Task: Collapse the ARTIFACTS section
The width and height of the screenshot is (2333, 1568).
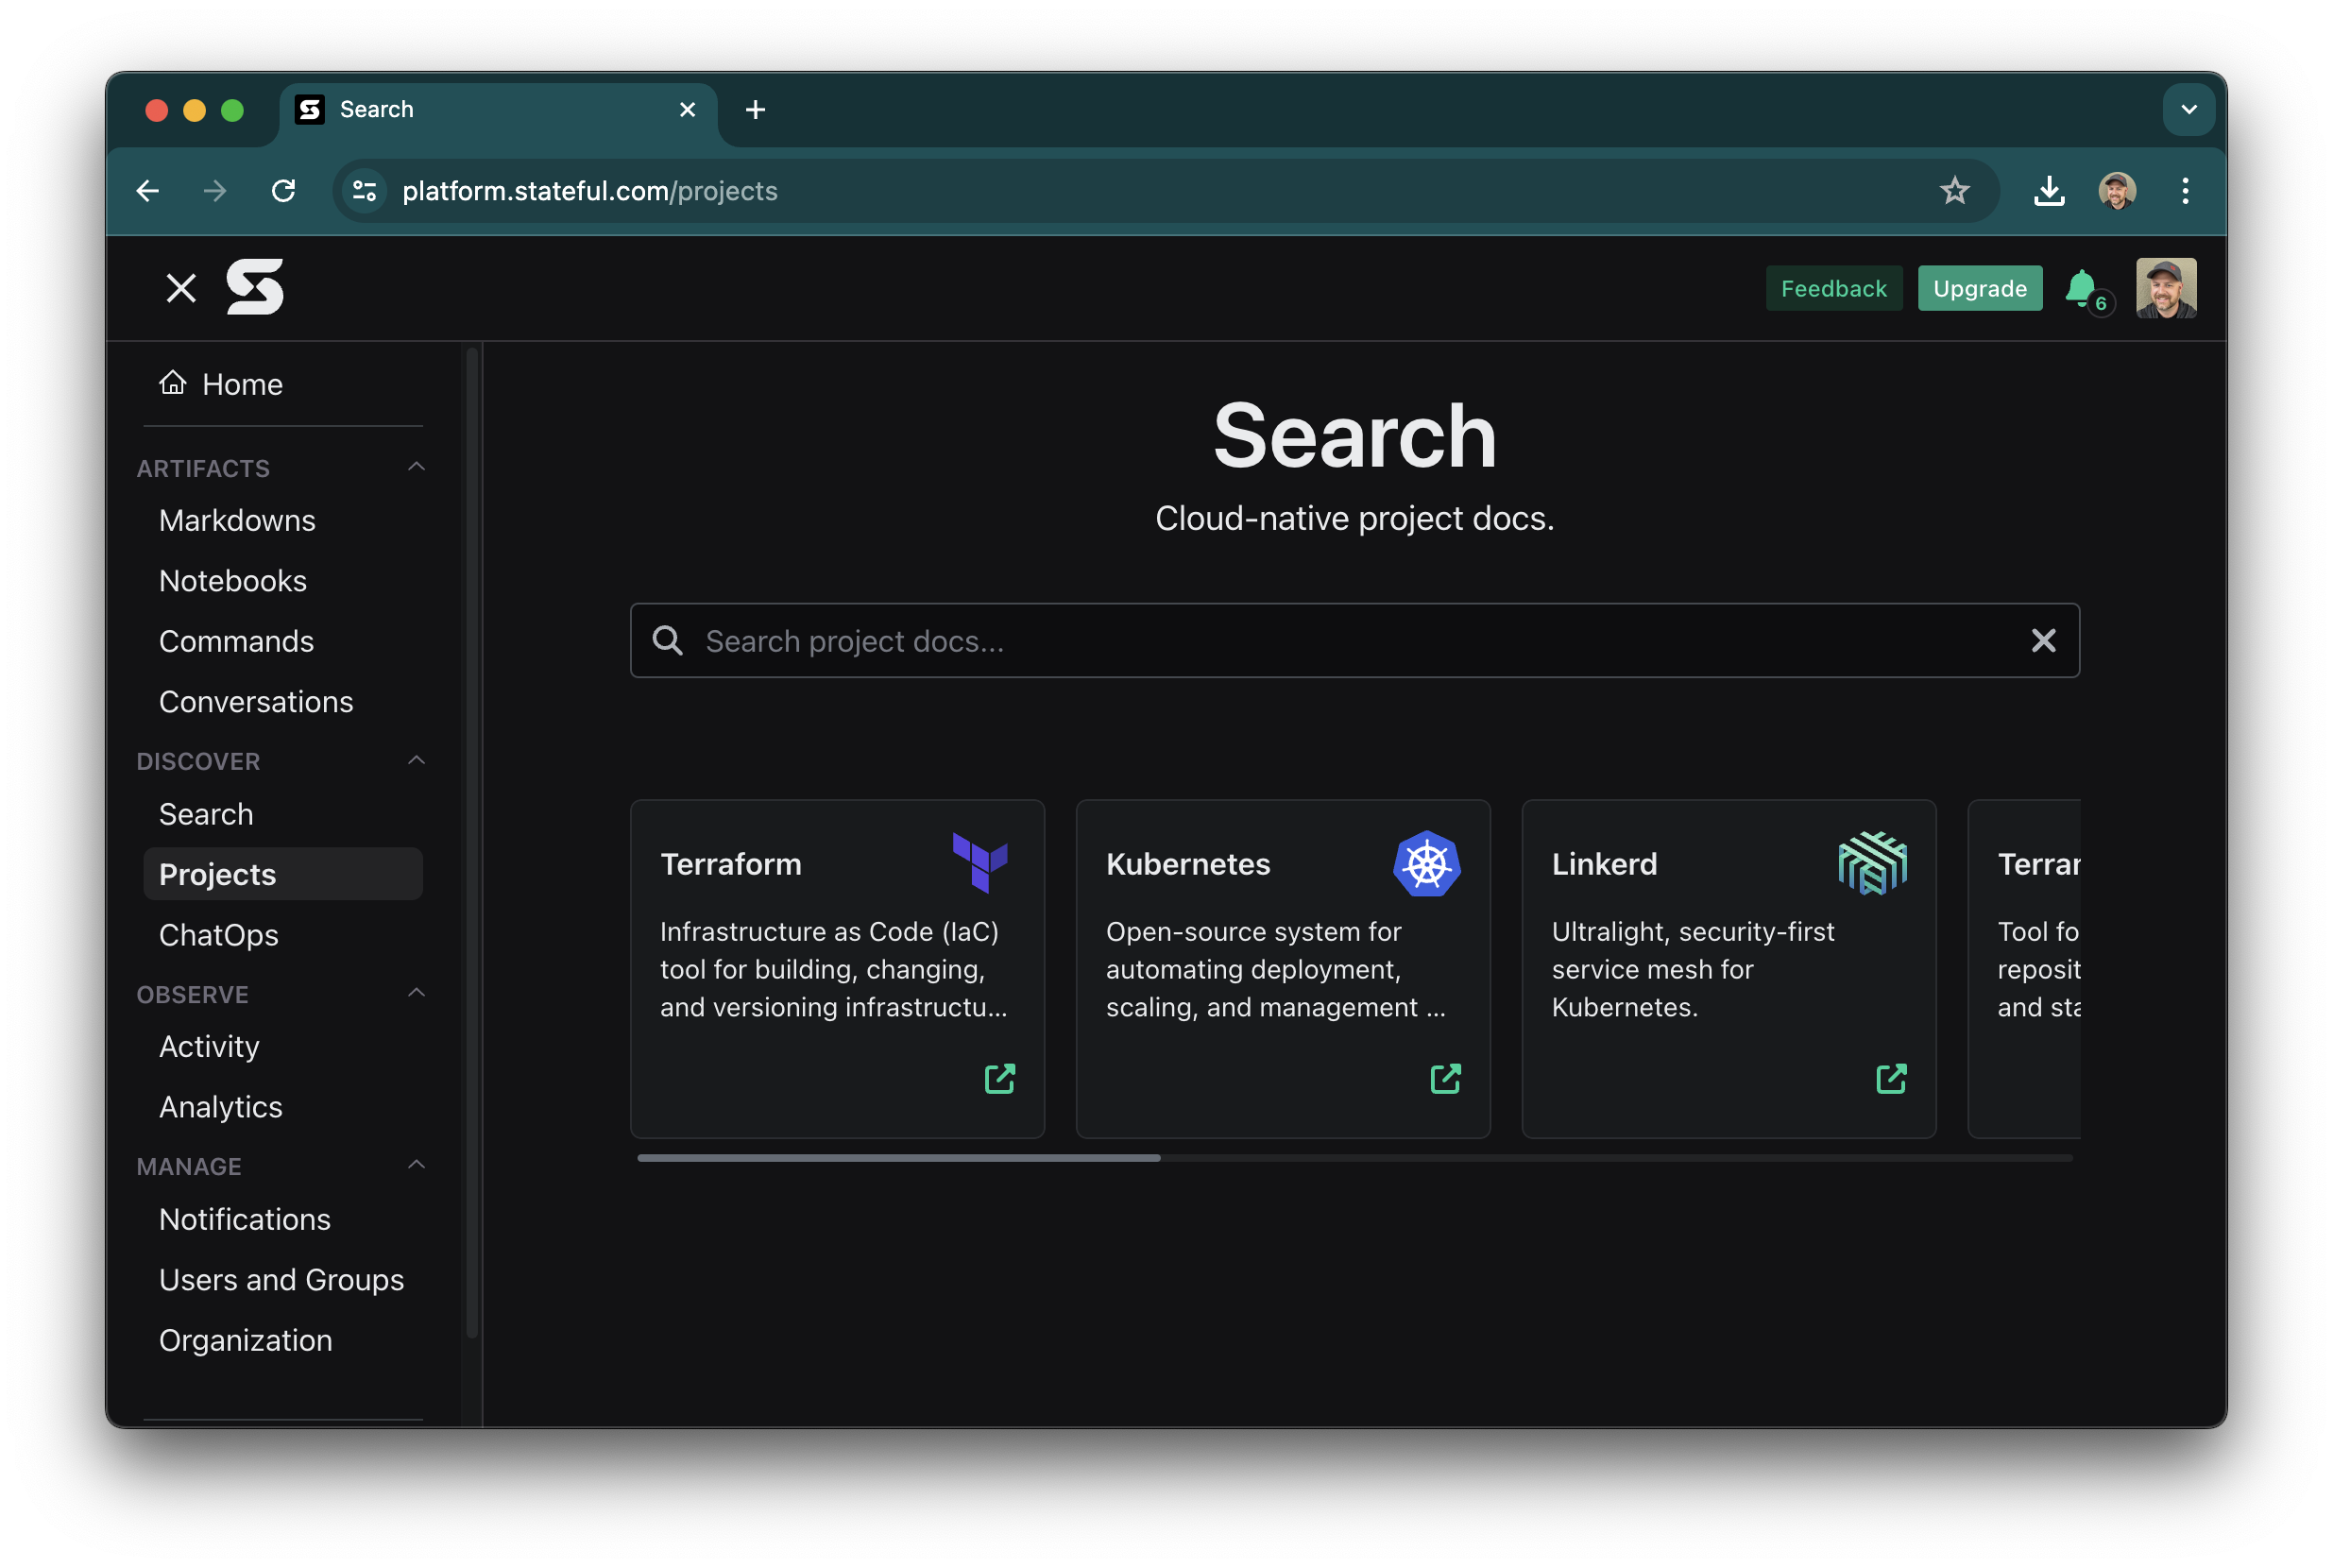Action: [417, 467]
